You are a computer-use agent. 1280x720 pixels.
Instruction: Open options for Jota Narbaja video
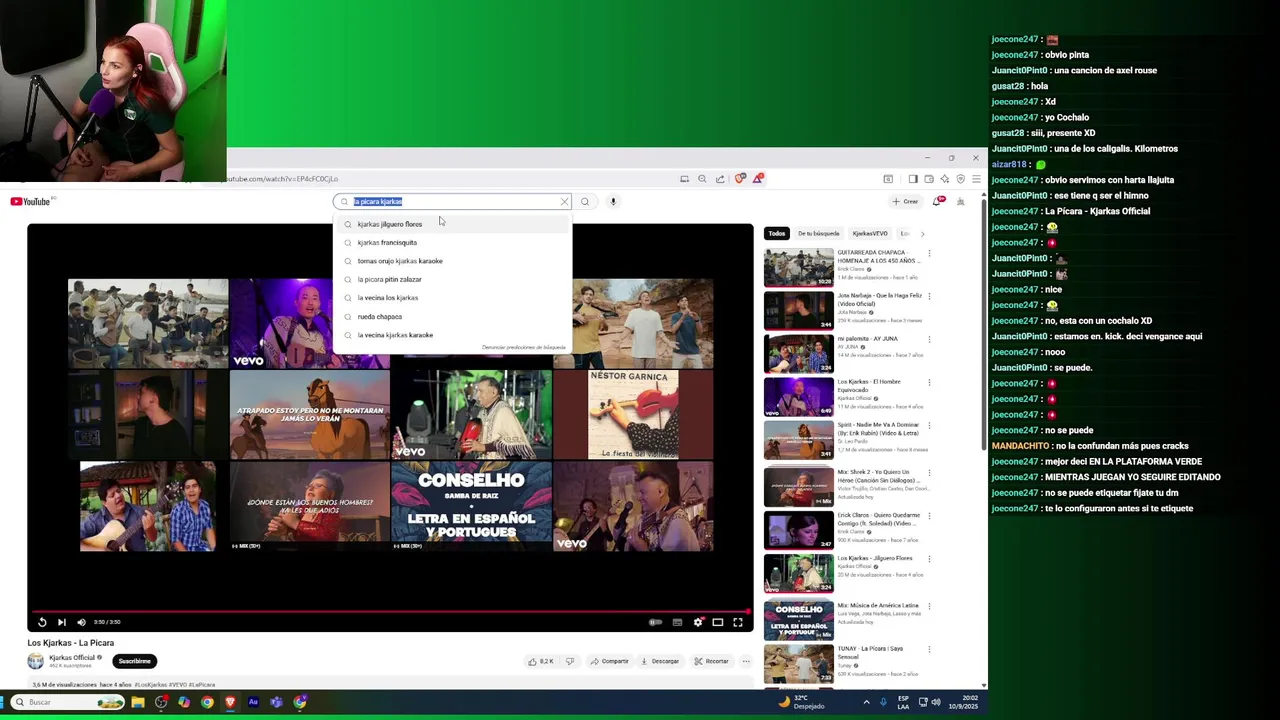coord(929,297)
